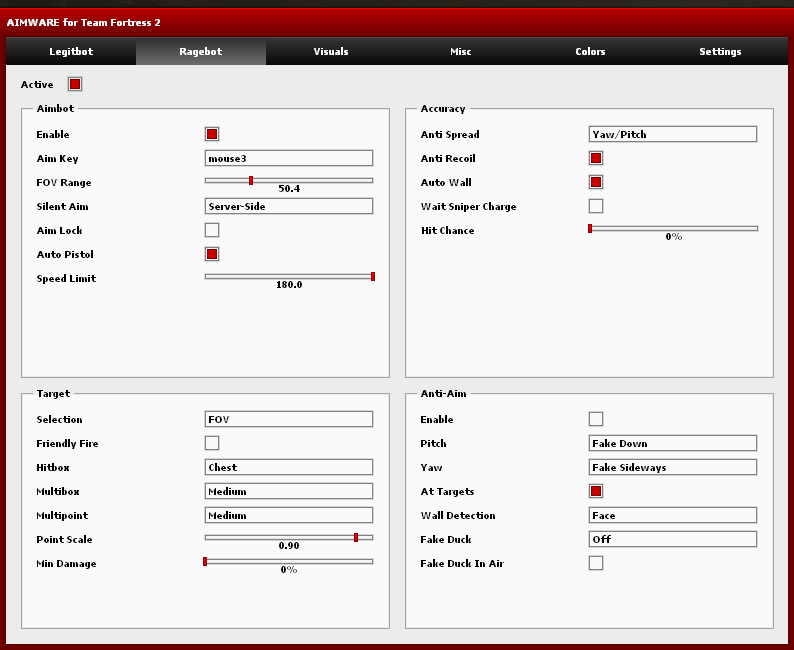The width and height of the screenshot is (794, 650).
Task: Click the Speed Limit value 180.0
Action: tap(289, 285)
